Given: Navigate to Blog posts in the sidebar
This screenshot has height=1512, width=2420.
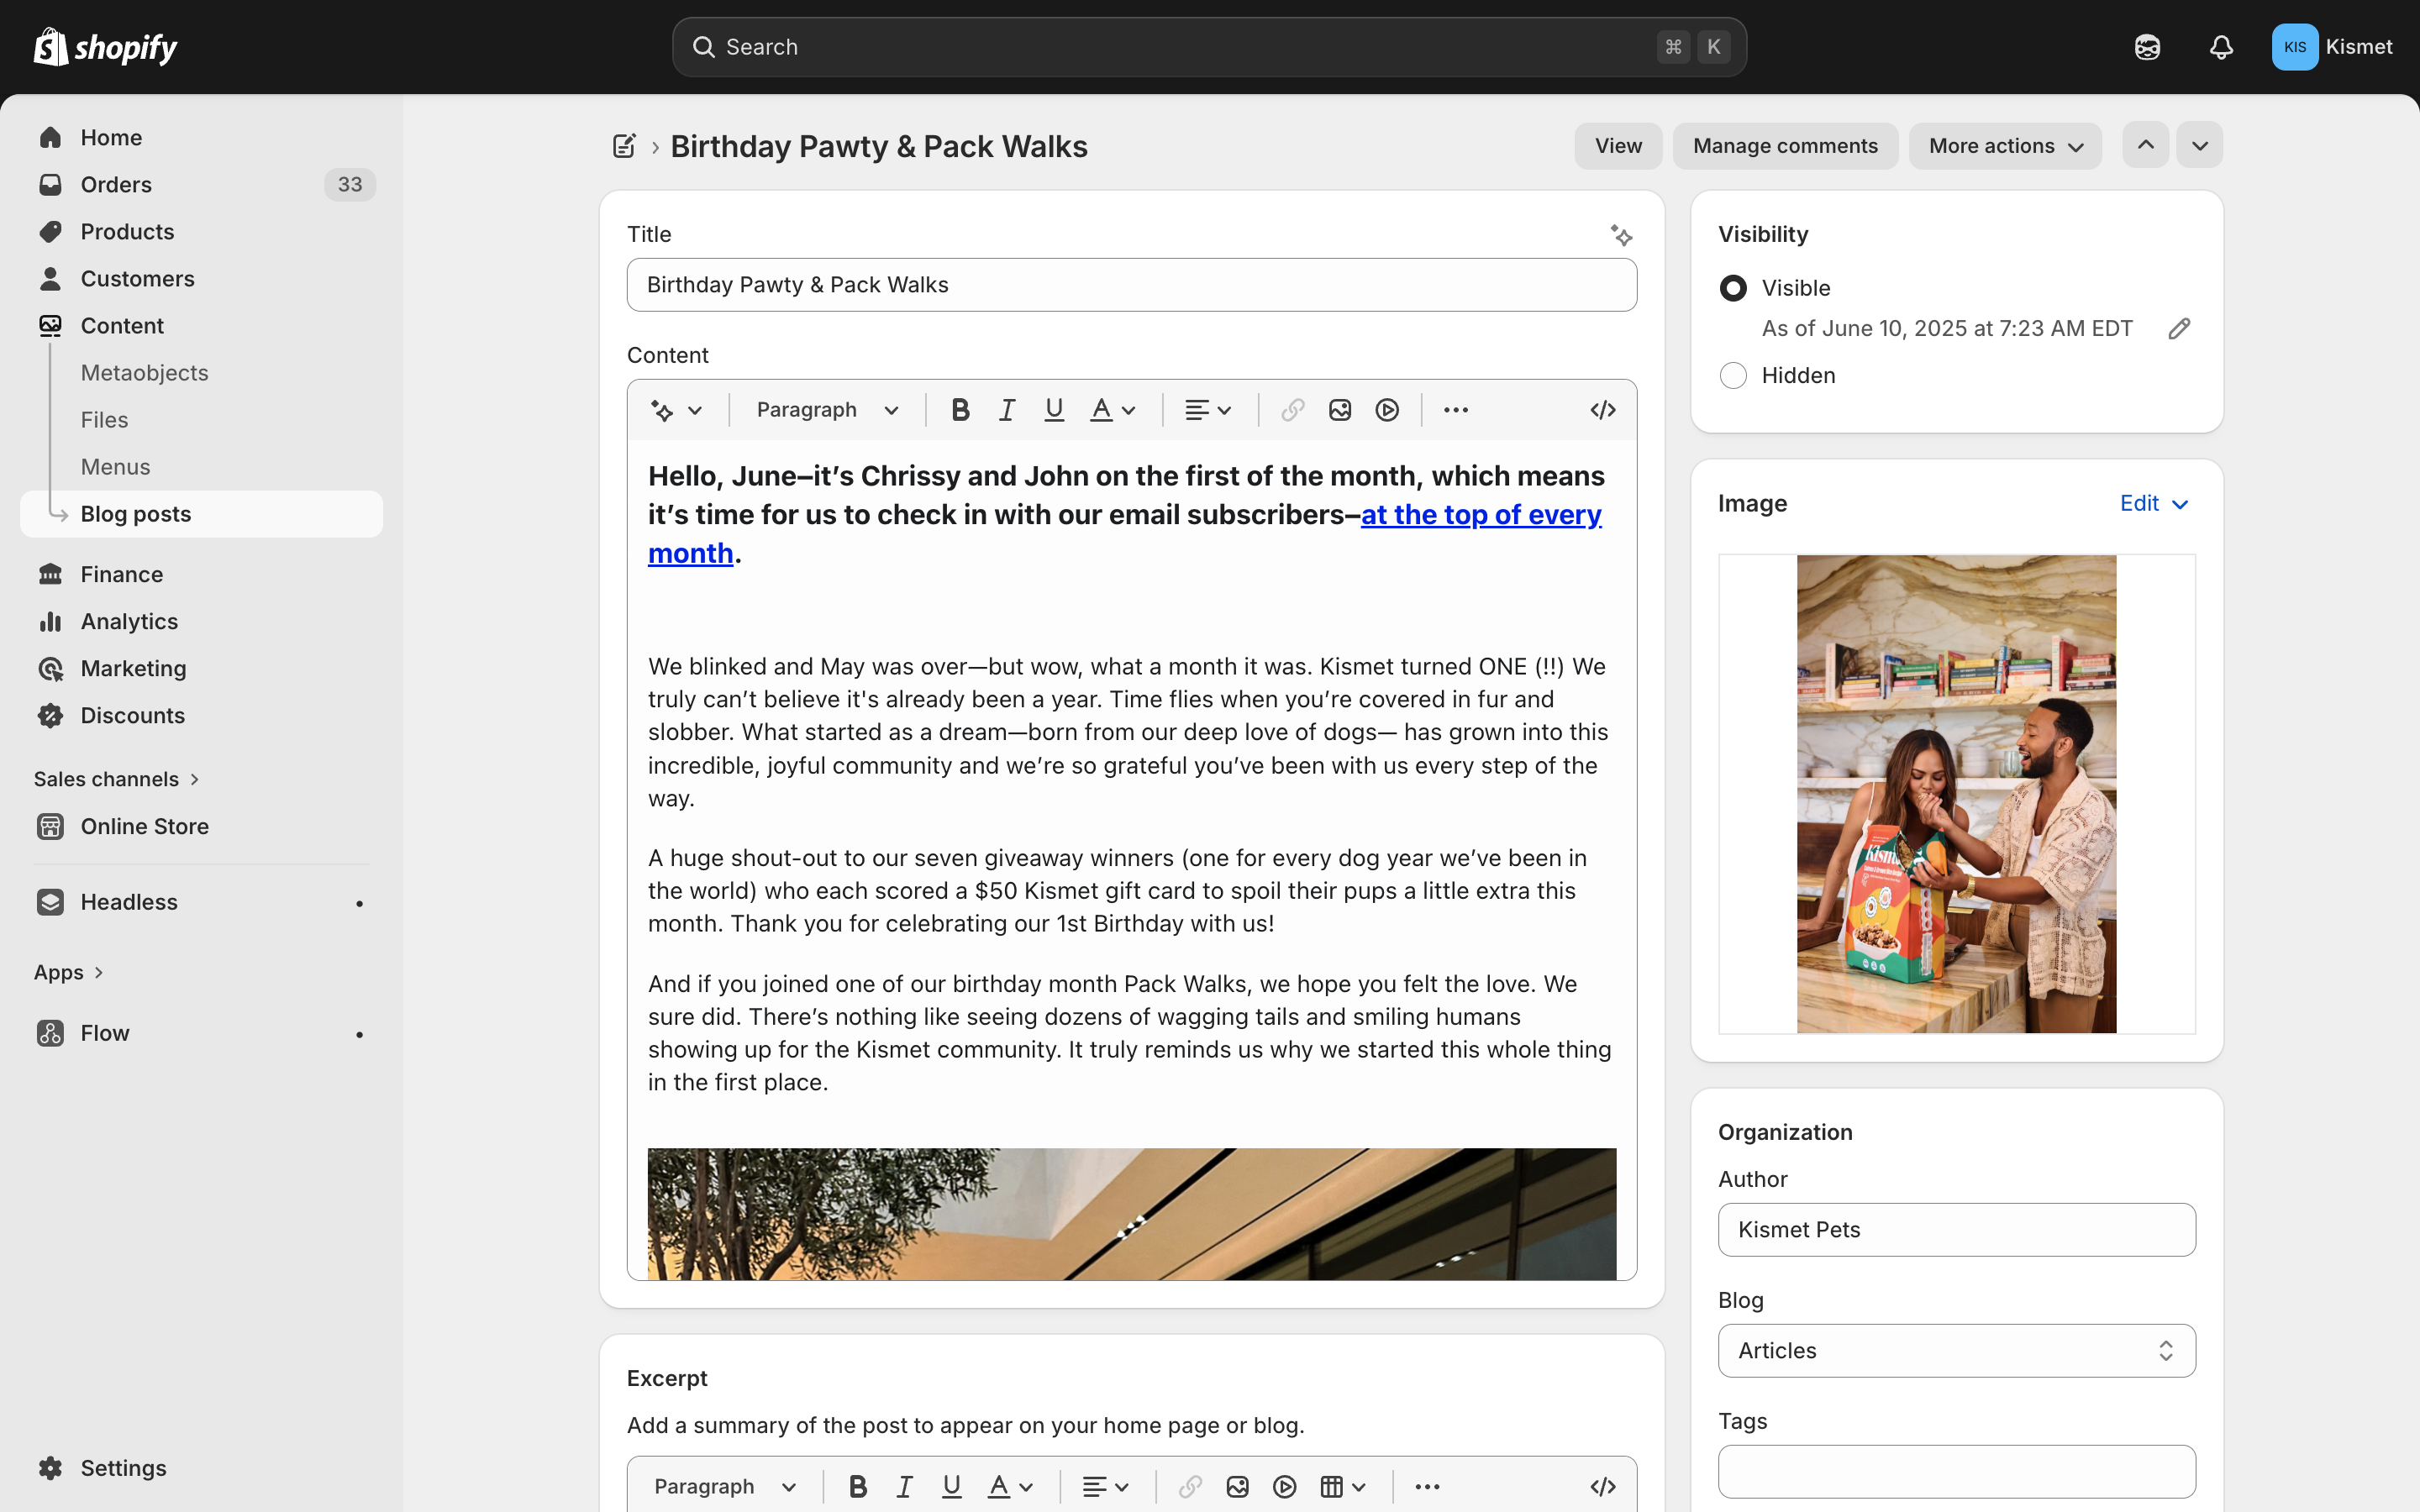Looking at the screenshot, I should click(x=136, y=513).
